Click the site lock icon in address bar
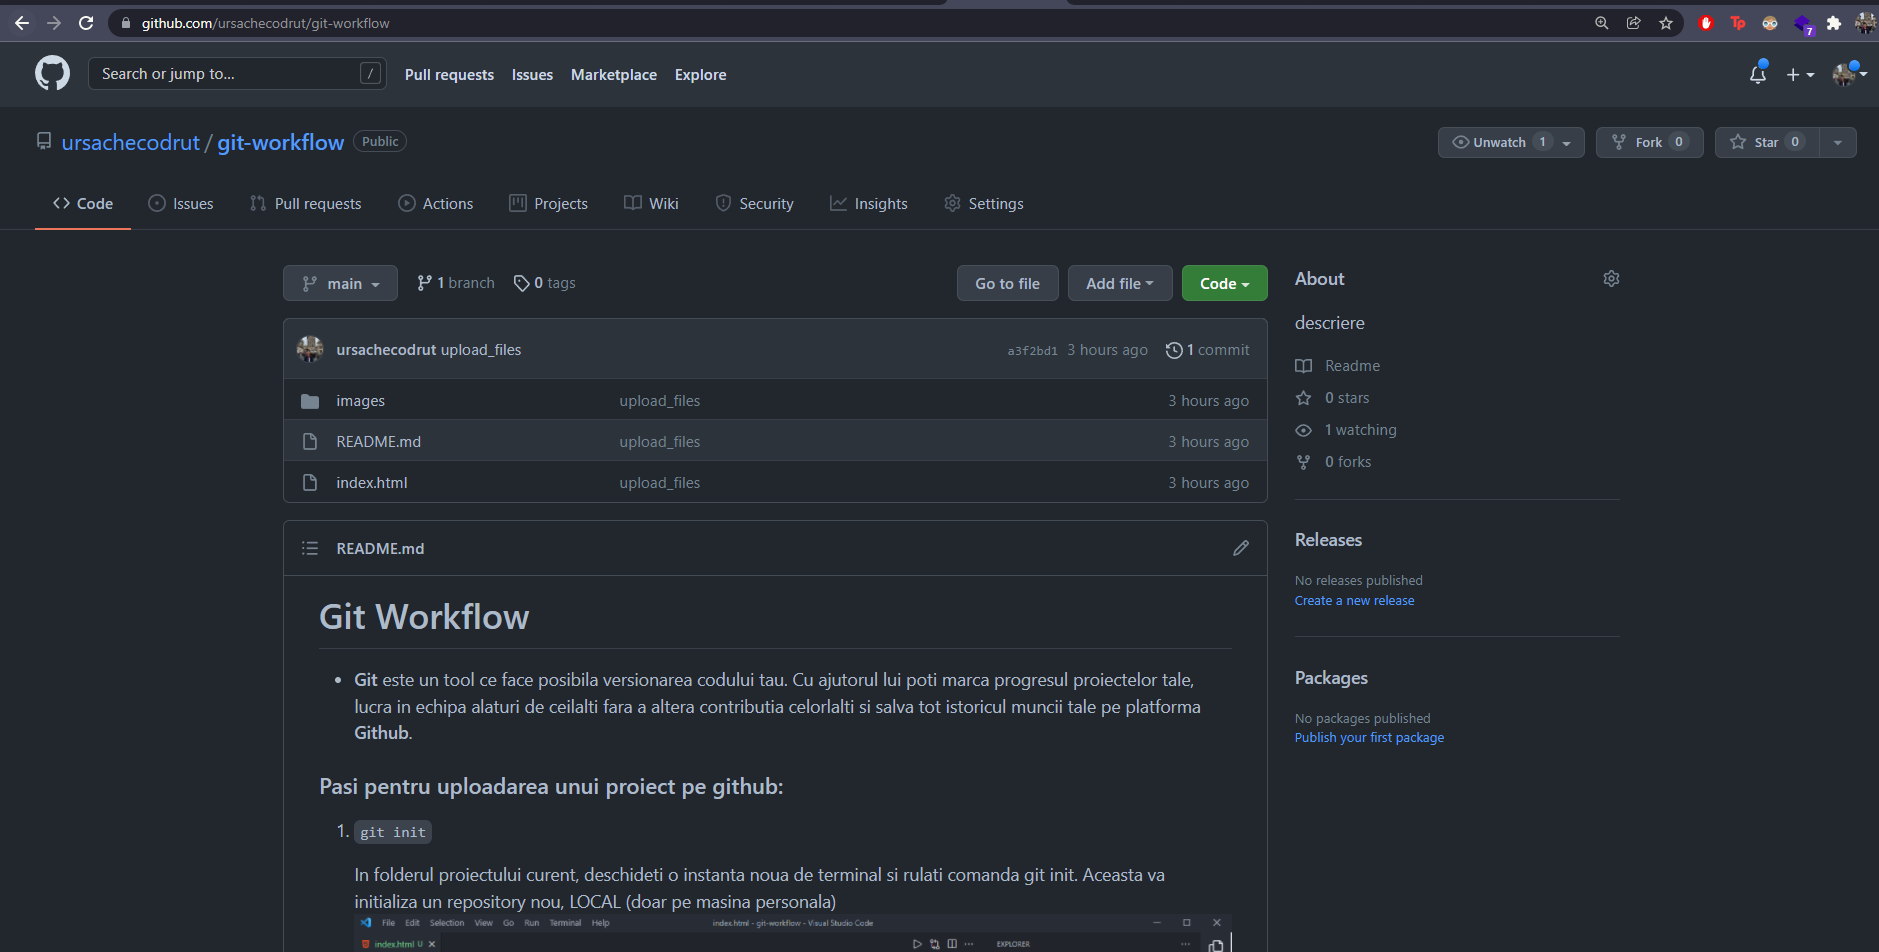 tap(126, 23)
